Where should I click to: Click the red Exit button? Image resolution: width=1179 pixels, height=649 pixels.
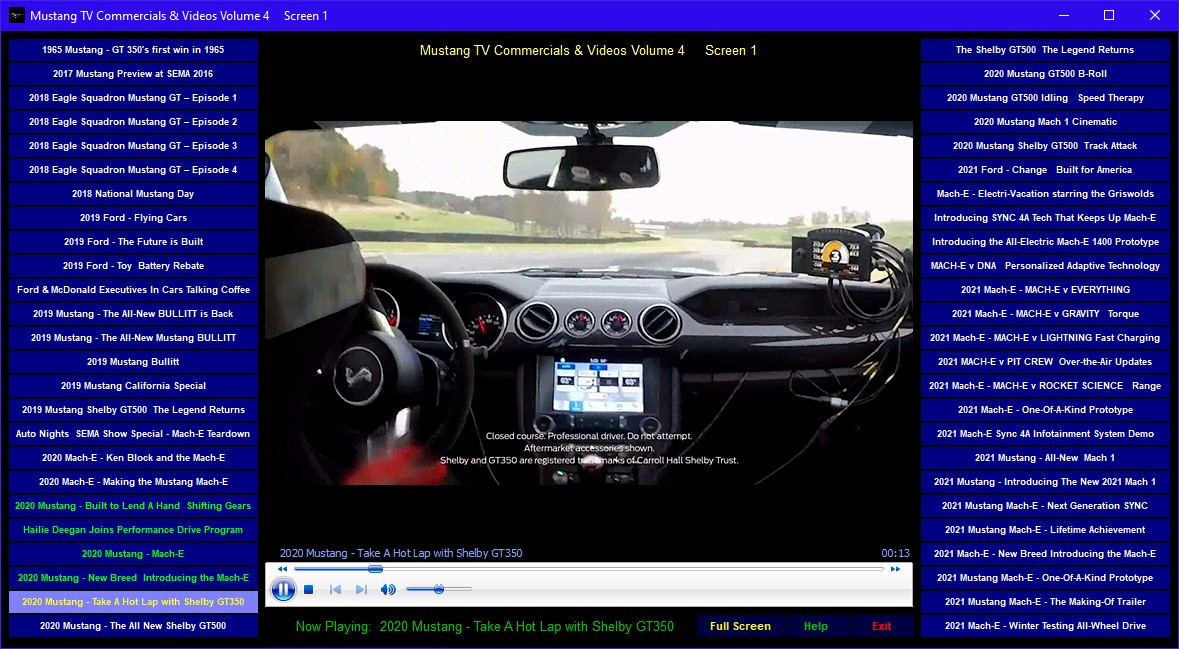pyautogui.click(x=881, y=626)
